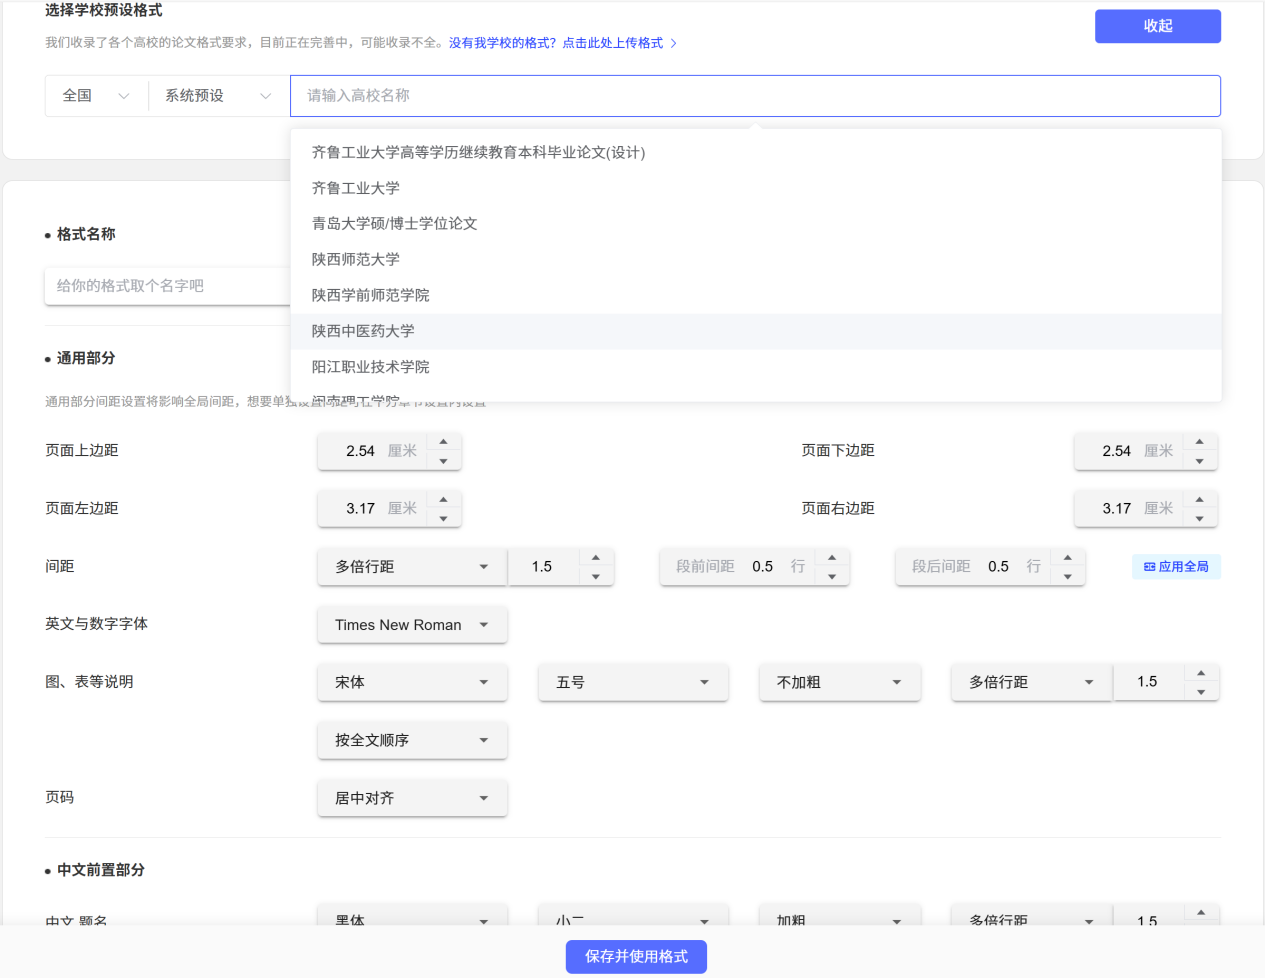This screenshot has width=1265, height=978.
Task: Click the 收起 collapse button
Action: (1157, 26)
